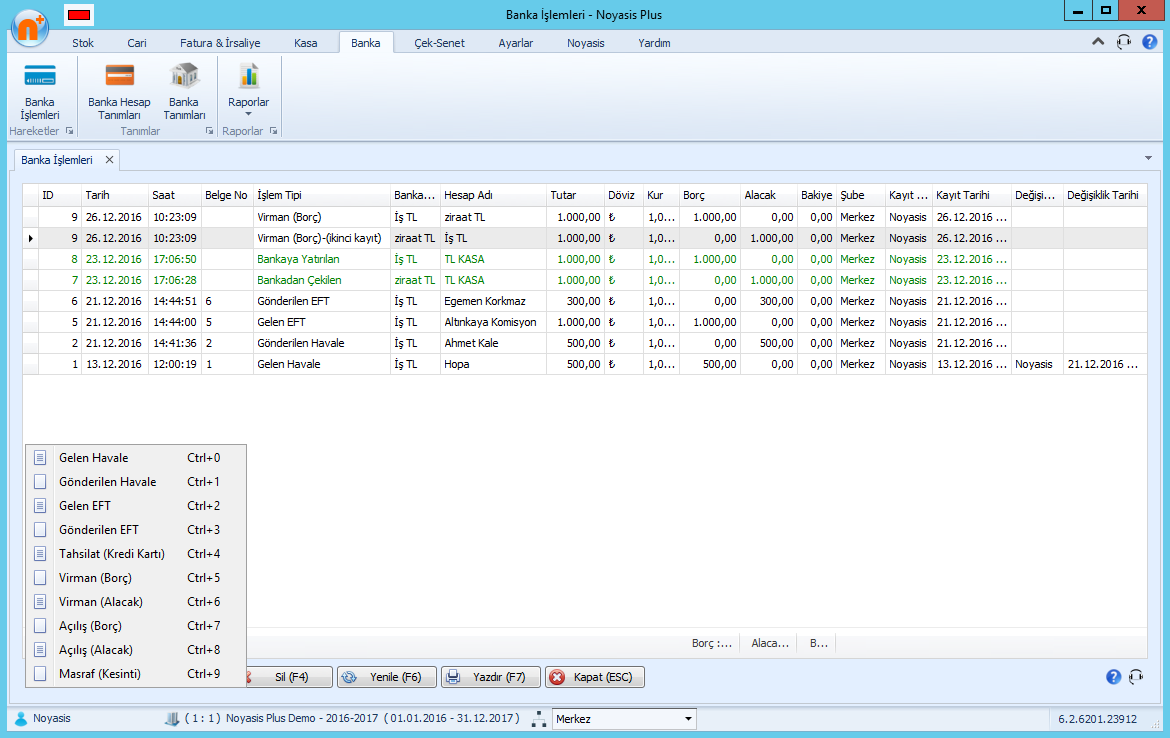Choose Açılış (Alacak) from the menu
1170x738 pixels.
pos(136,649)
